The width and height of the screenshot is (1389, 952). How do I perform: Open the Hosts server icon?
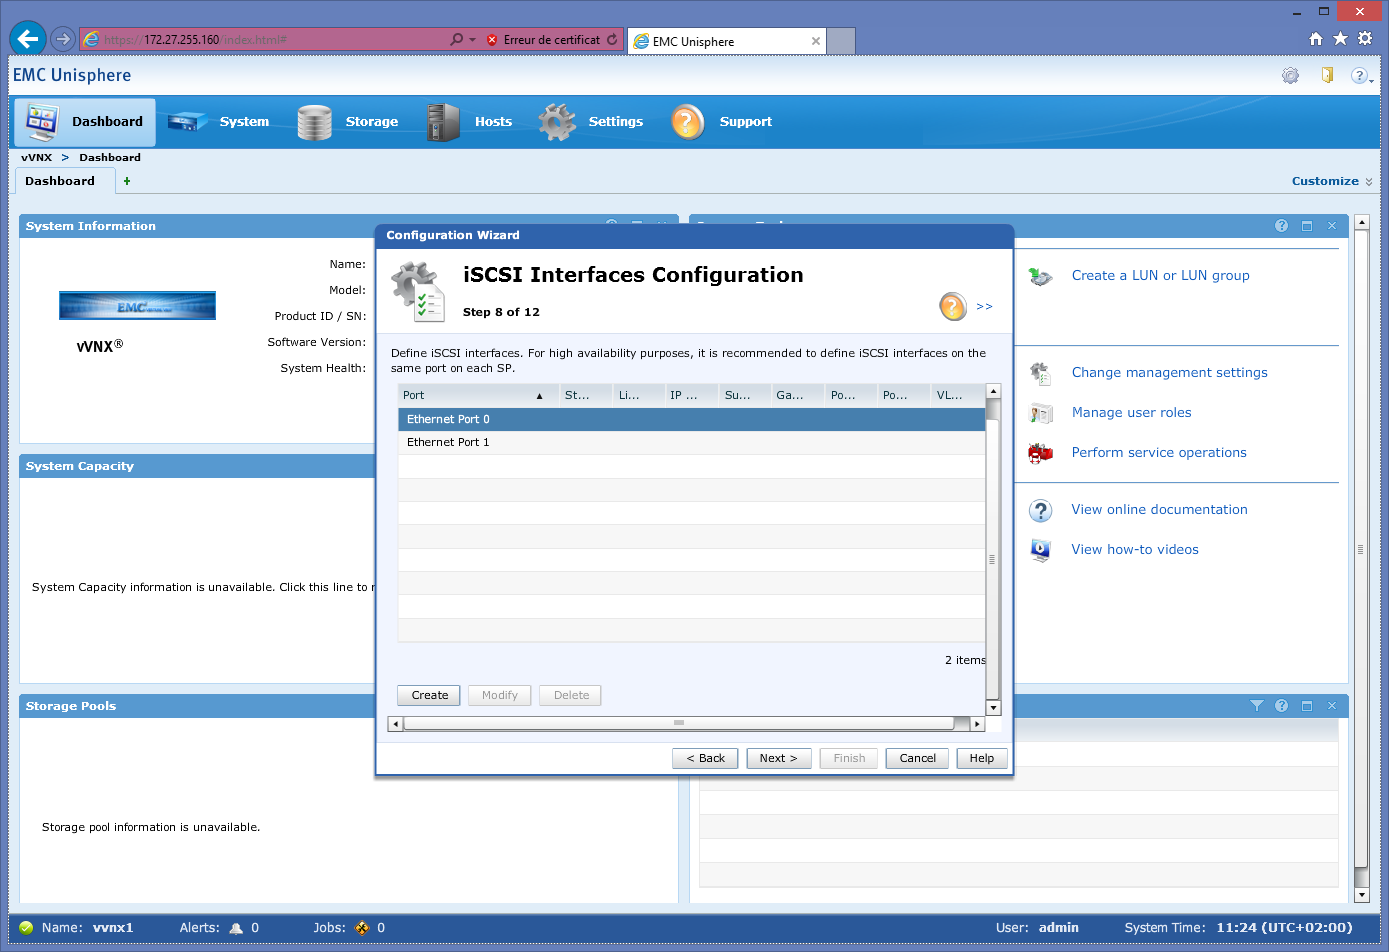point(443,122)
